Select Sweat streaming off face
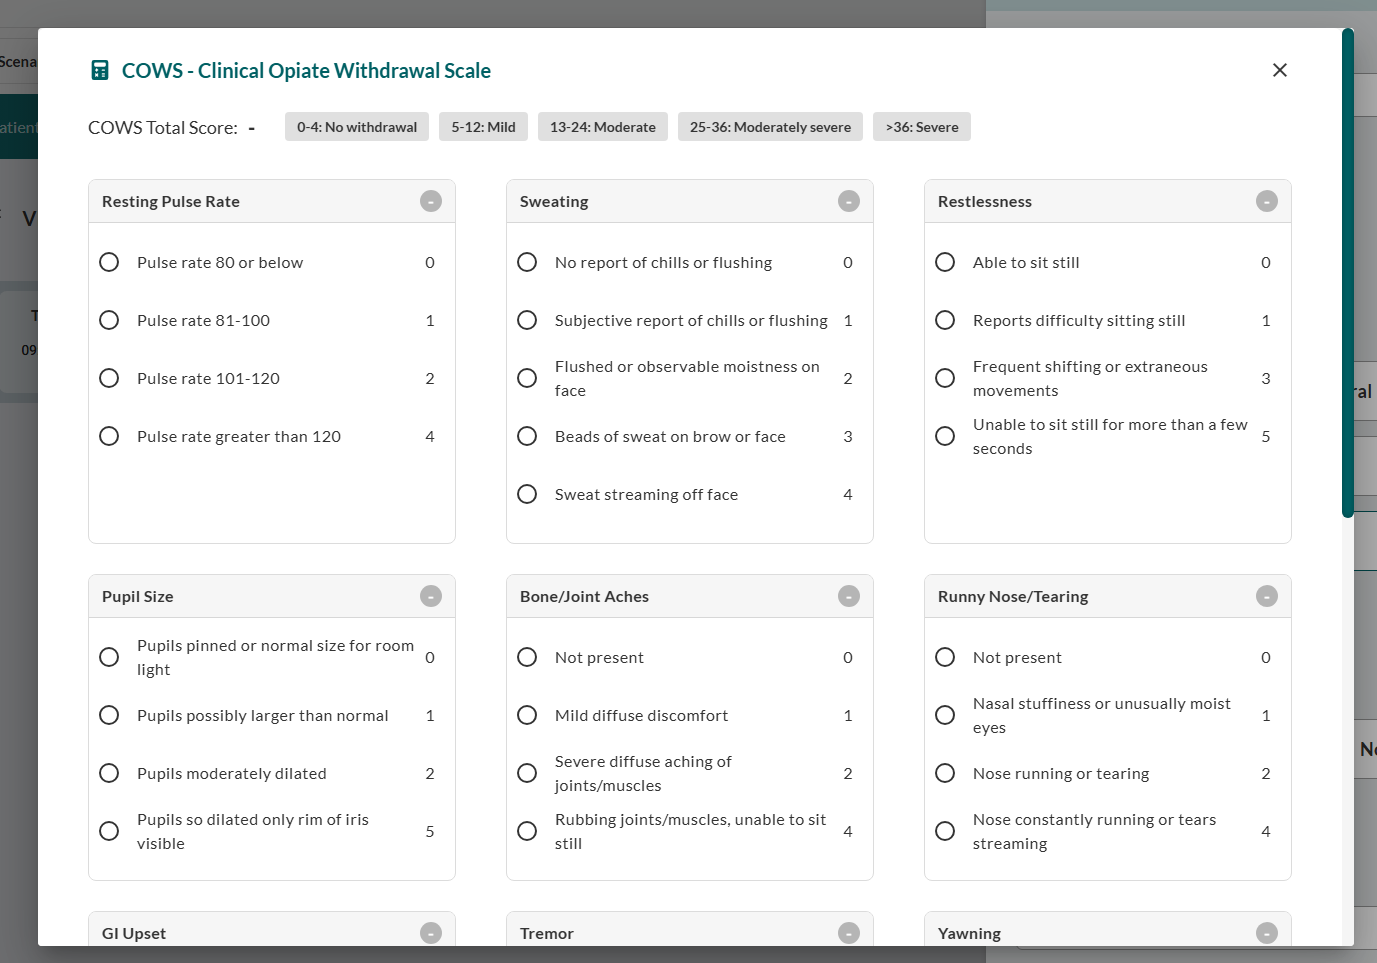The width and height of the screenshot is (1377, 963). coord(527,494)
